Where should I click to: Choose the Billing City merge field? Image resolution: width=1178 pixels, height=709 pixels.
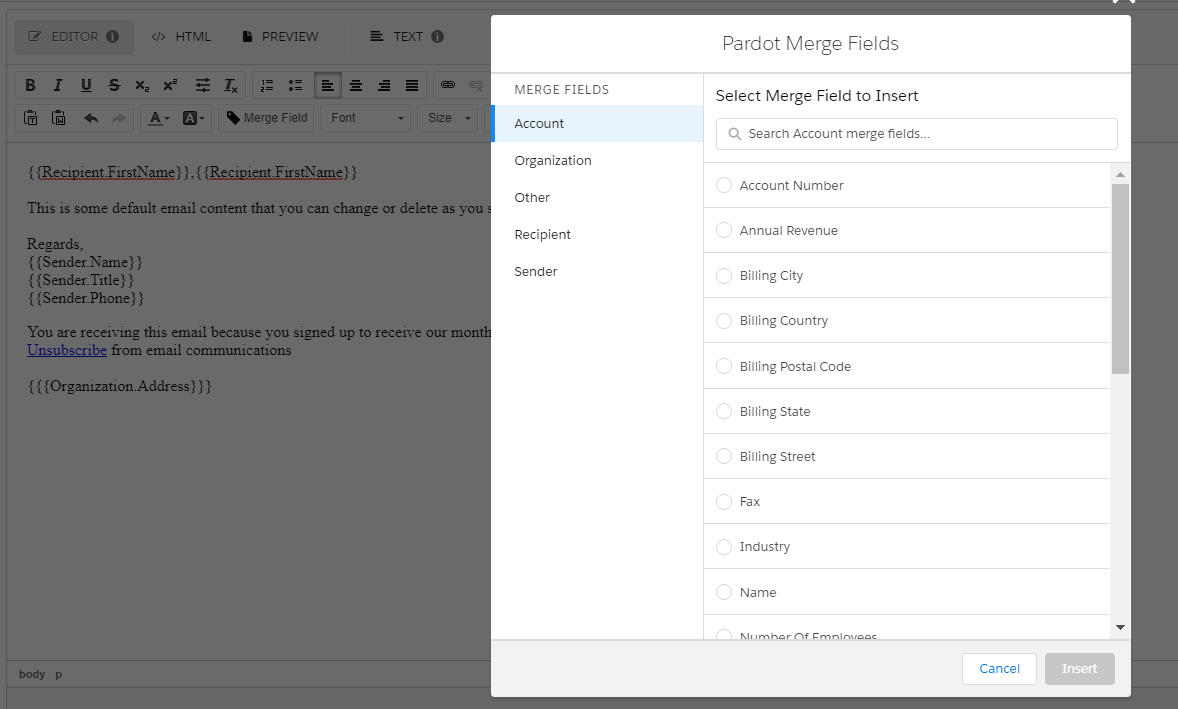pos(723,276)
